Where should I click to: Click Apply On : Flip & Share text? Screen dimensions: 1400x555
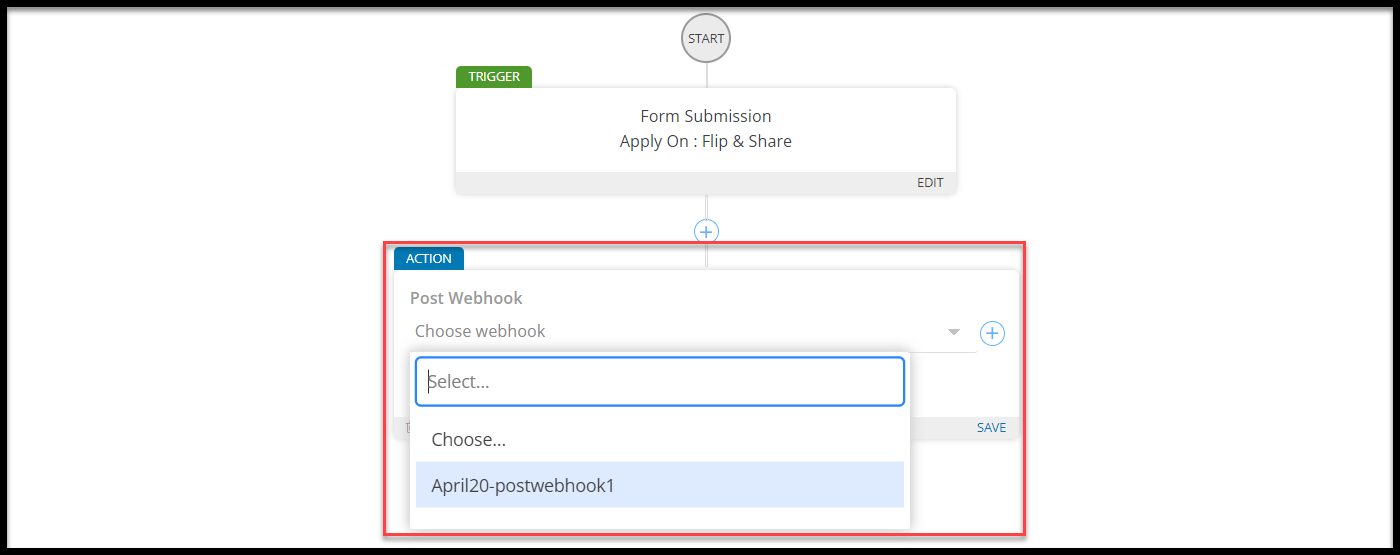click(706, 141)
